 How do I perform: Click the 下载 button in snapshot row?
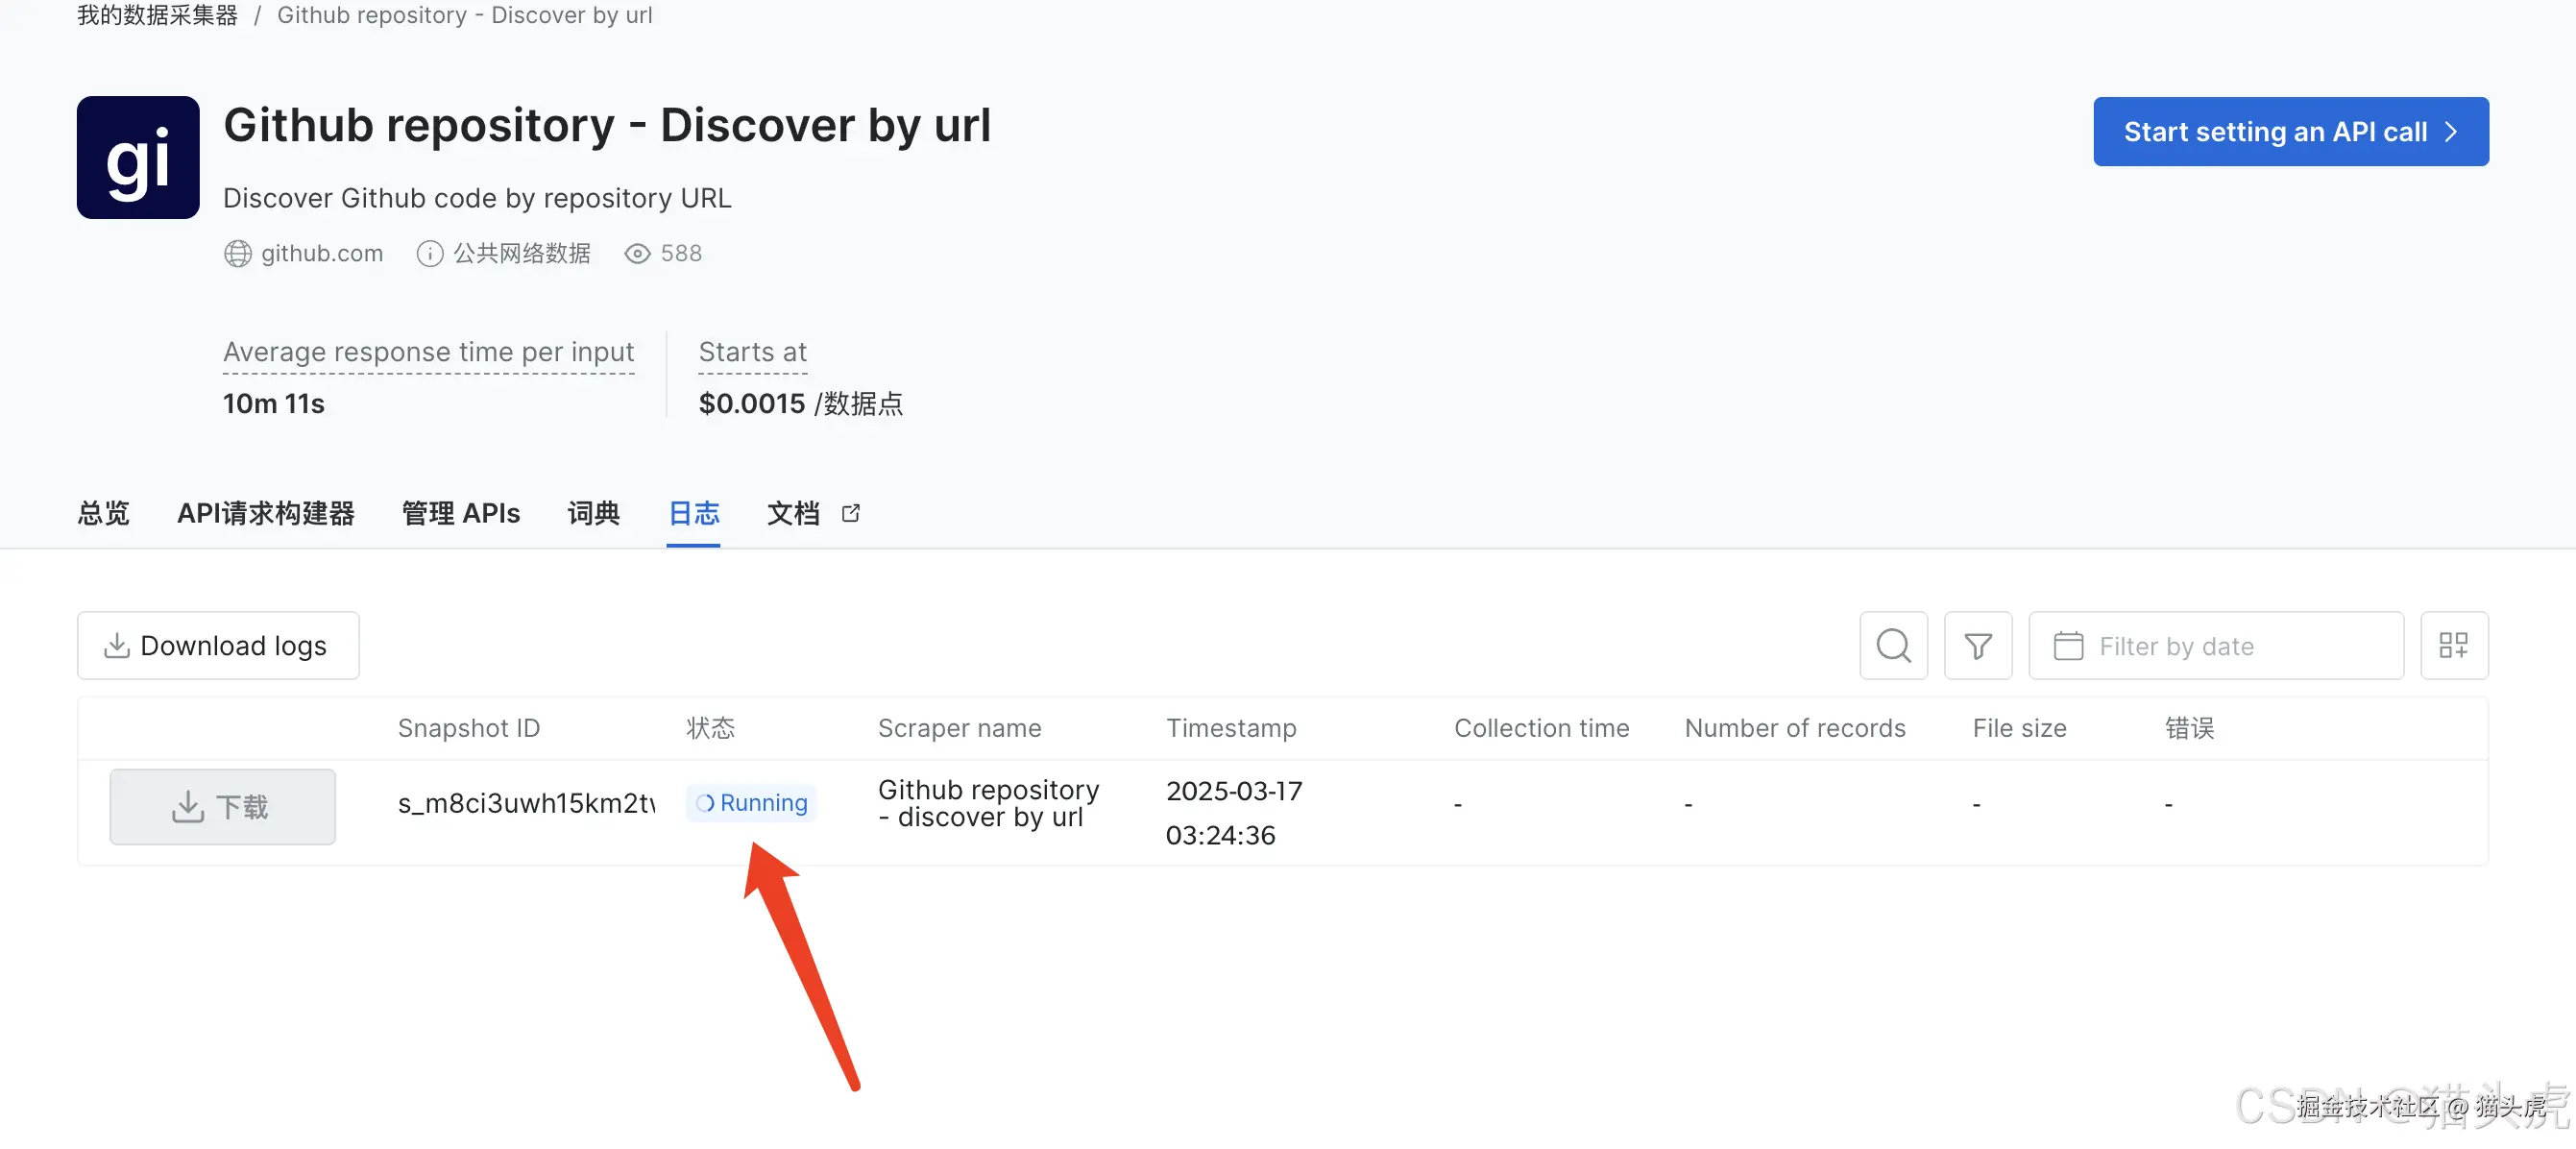tap(222, 806)
